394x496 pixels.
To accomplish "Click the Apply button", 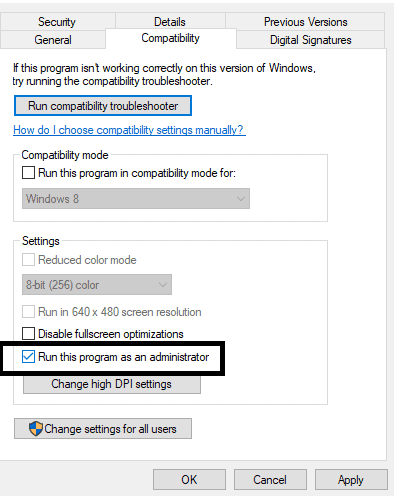I will click(x=351, y=480).
